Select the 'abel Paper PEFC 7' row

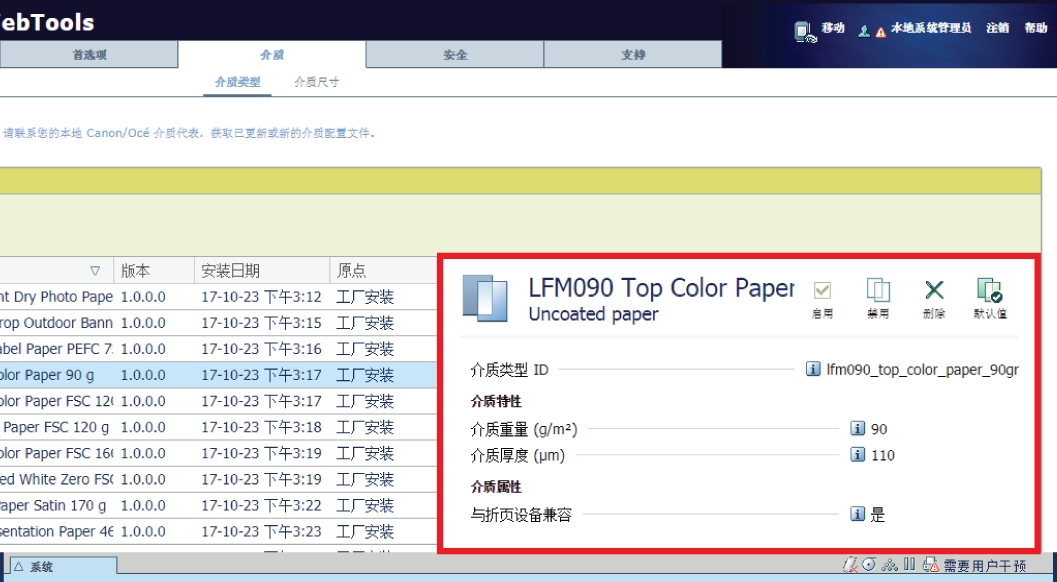pyautogui.click(x=218, y=349)
